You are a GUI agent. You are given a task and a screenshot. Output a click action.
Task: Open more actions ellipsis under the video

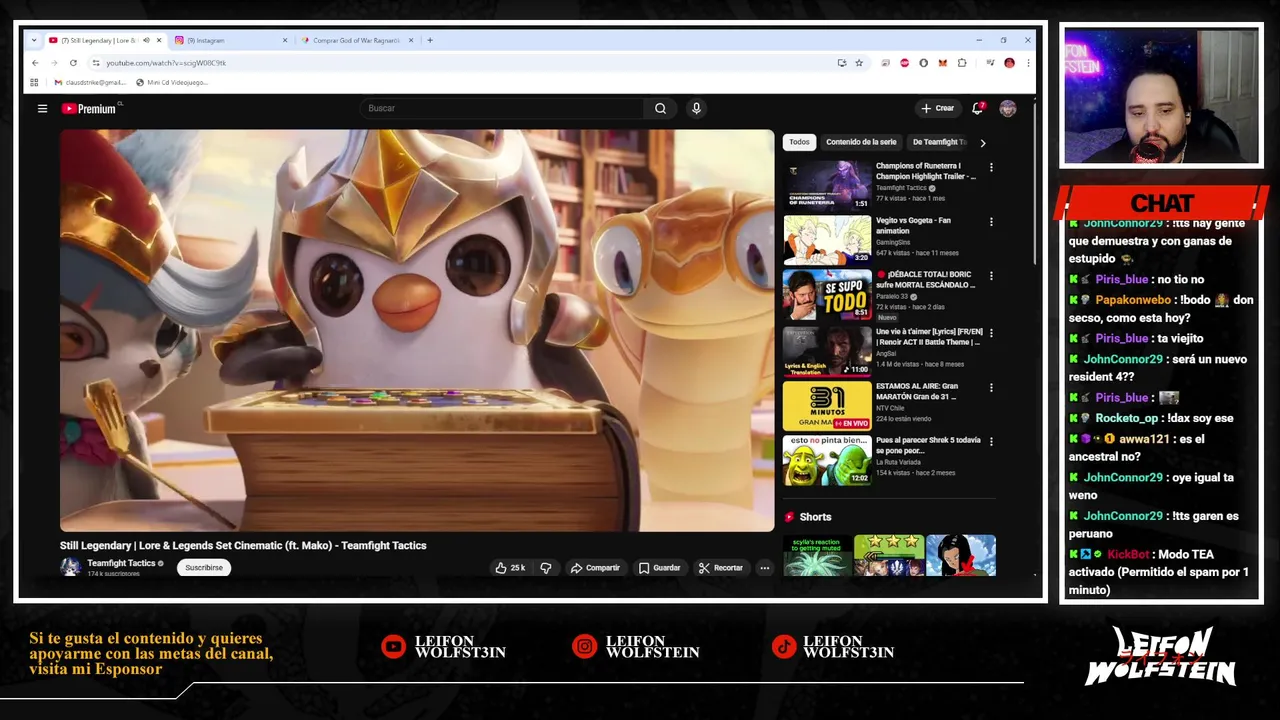(x=764, y=568)
